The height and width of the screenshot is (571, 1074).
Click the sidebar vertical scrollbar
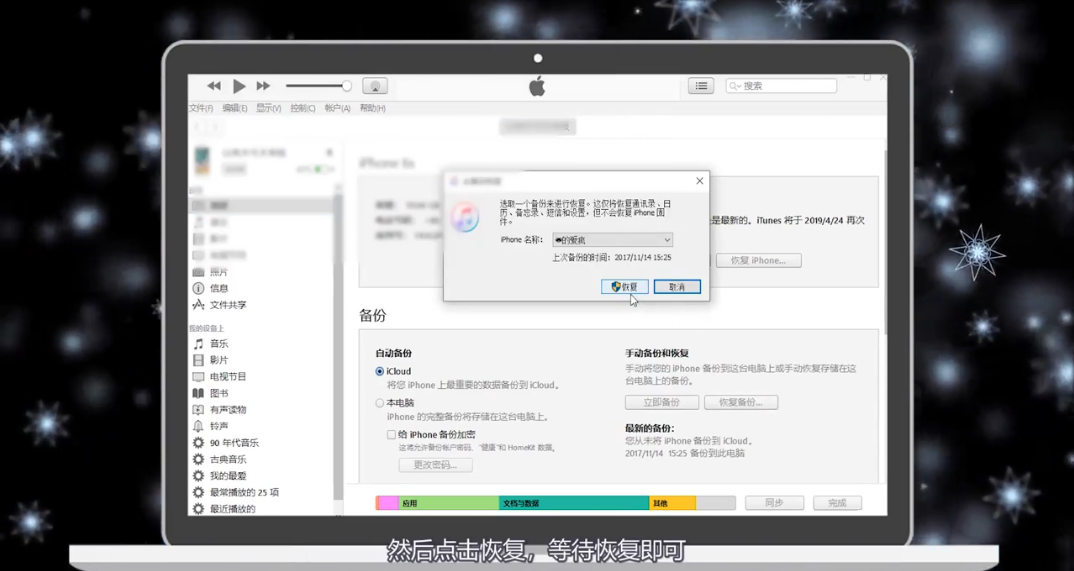click(x=337, y=349)
